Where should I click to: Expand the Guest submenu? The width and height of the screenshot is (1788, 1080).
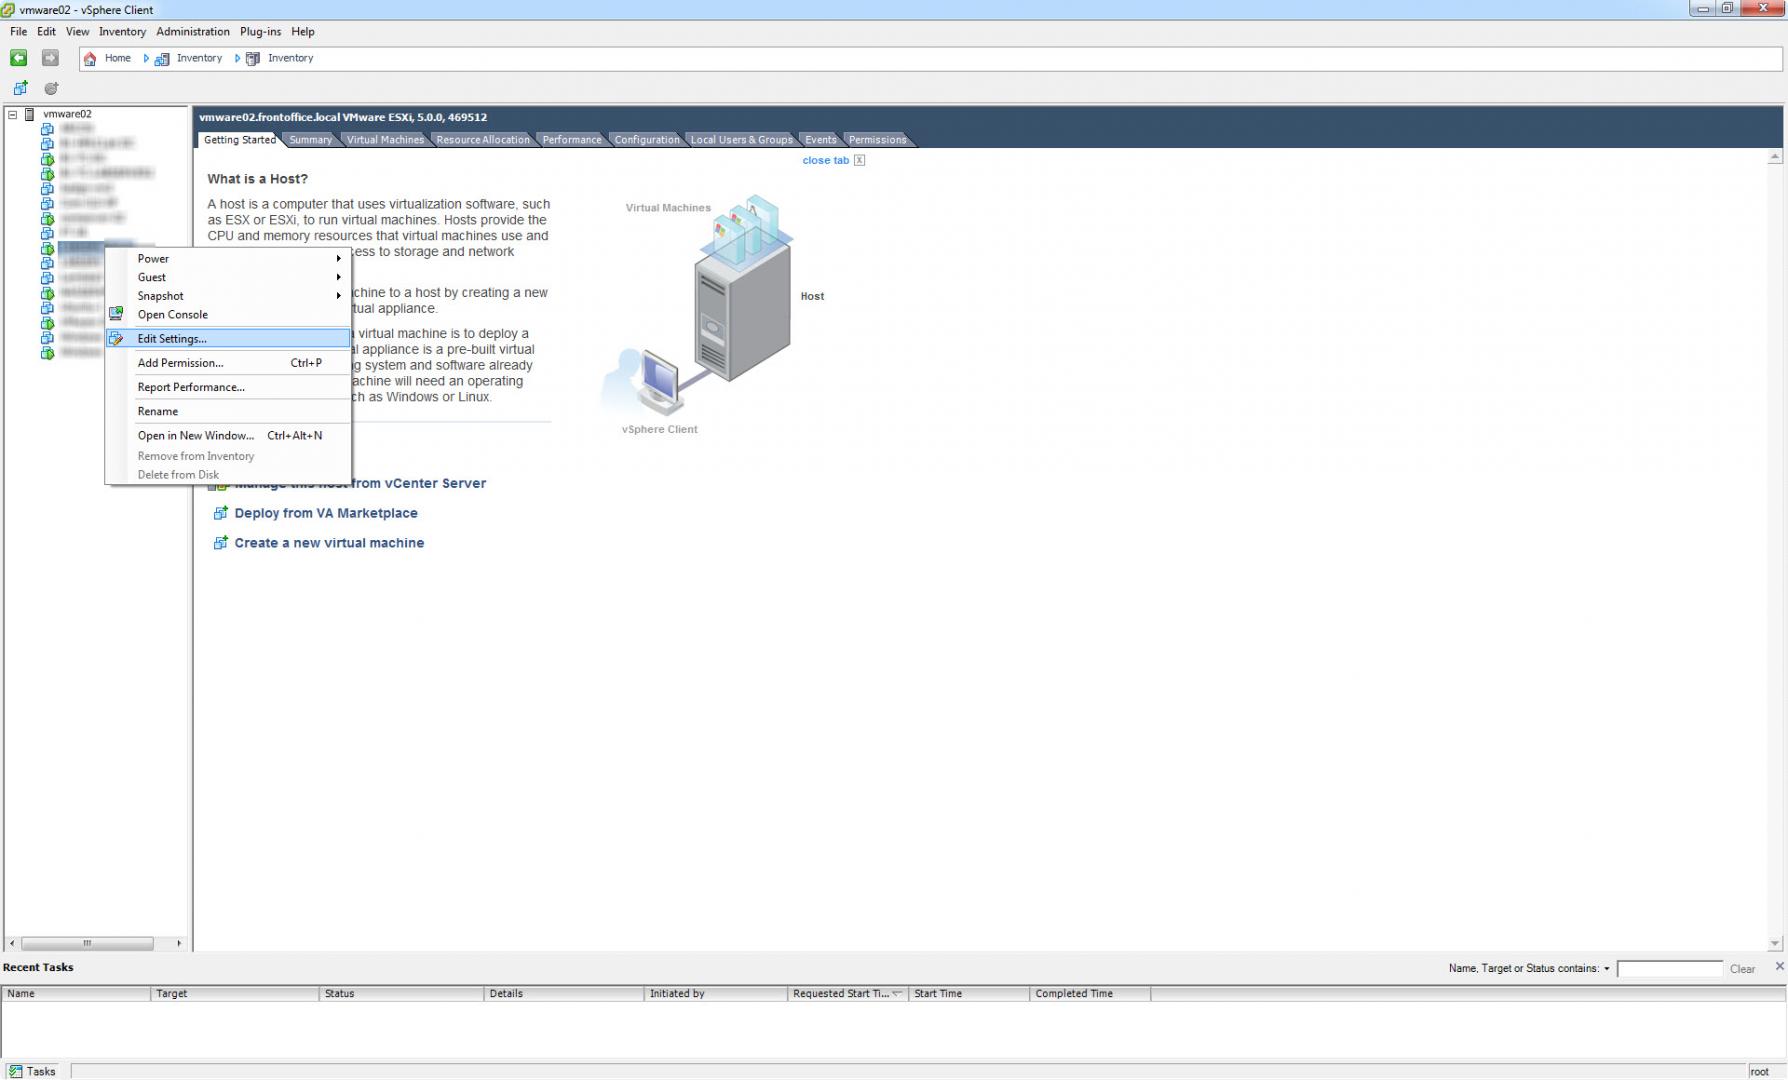click(228, 277)
